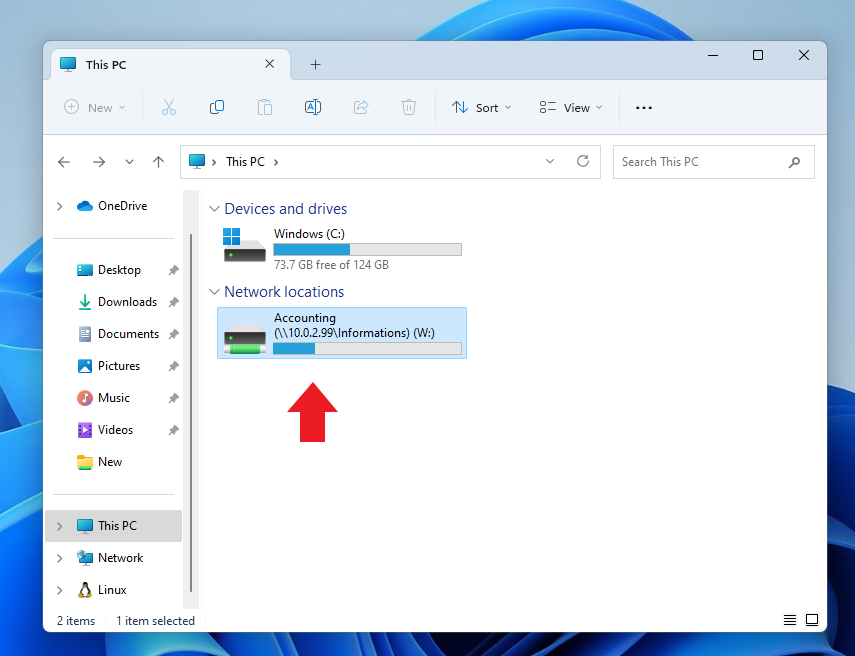This screenshot has height=656, width=855.
Task: Click the Copy icon in toolbar
Action: tap(216, 107)
